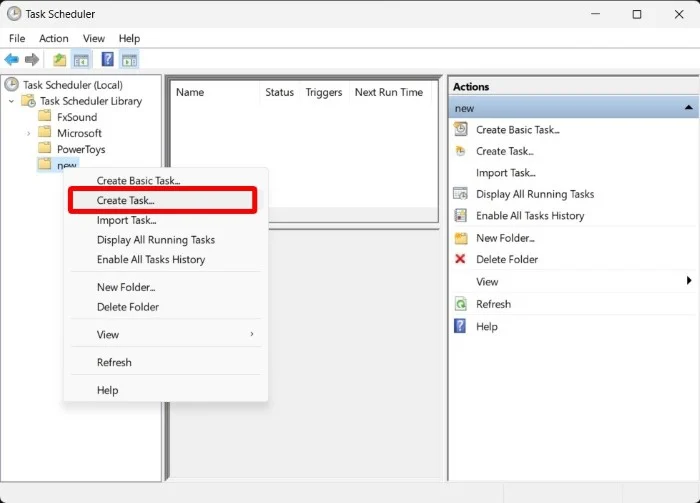Click the Next Run Time column header
The height and width of the screenshot is (503, 700).
(x=388, y=92)
